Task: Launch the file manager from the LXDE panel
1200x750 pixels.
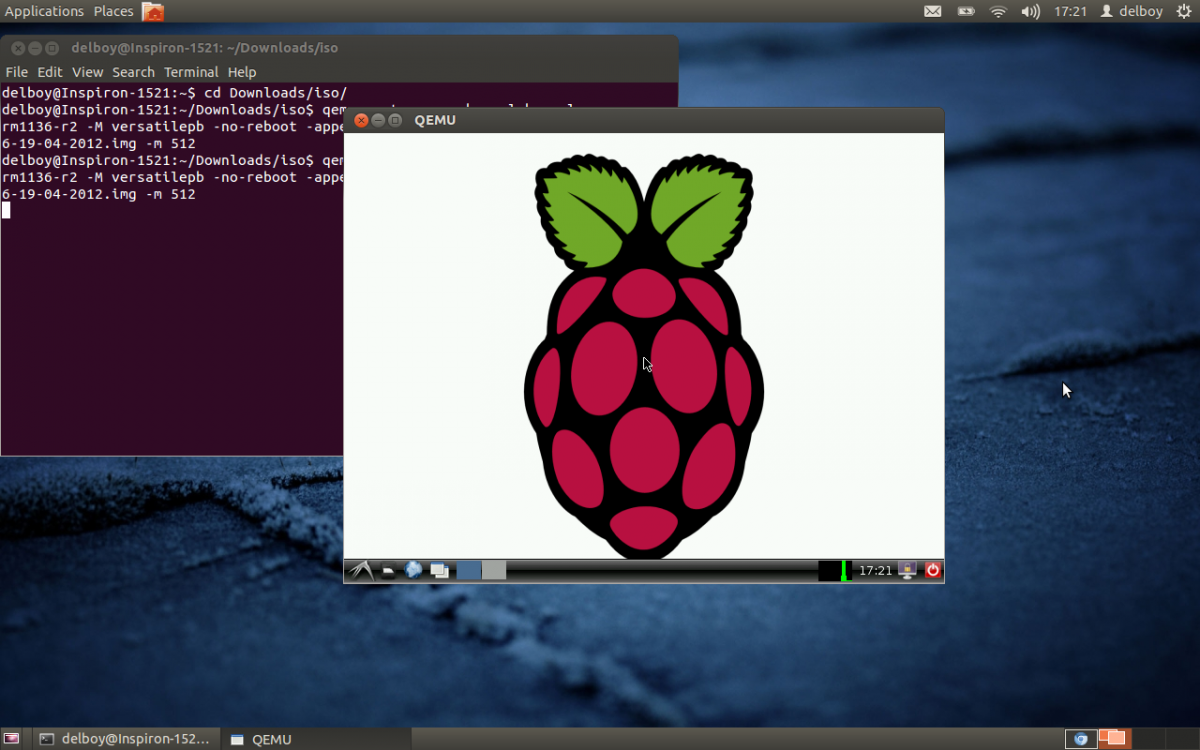Action: (389, 571)
